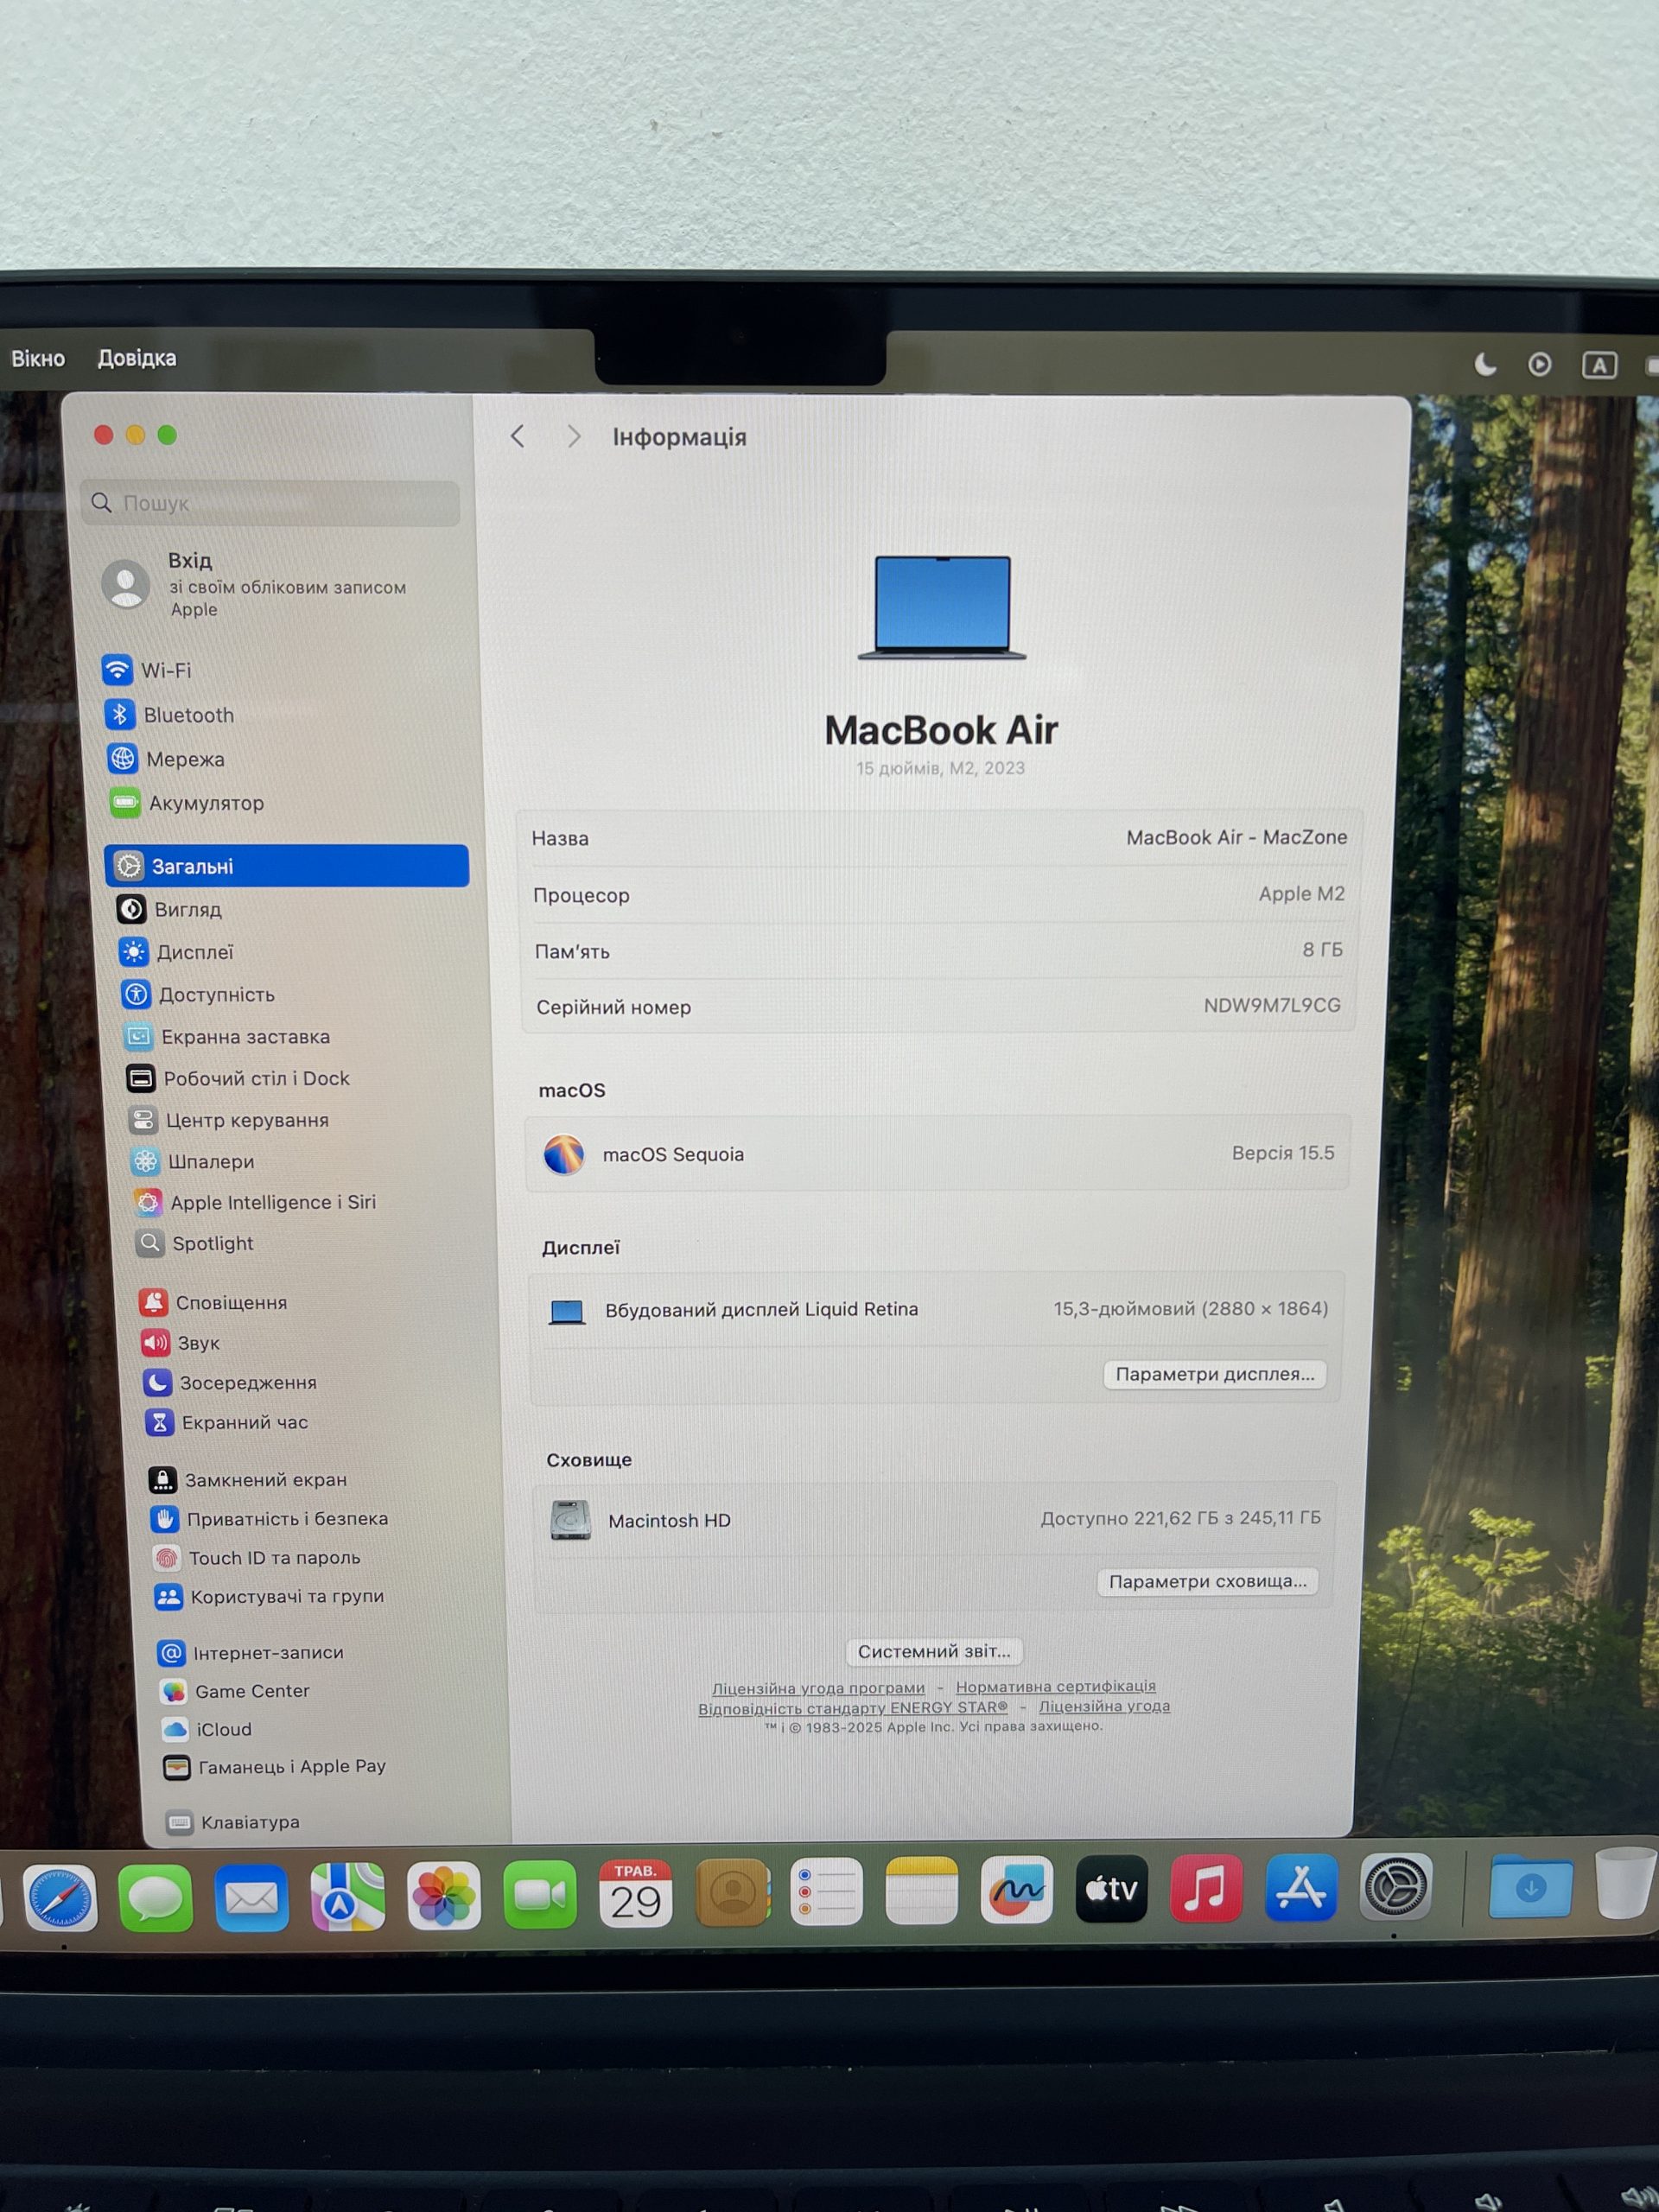Image resolution: width=1659 pixels, height=2212 pixels.
Task: Open Photos from the Dock
Action: (x=444, y=1895)
